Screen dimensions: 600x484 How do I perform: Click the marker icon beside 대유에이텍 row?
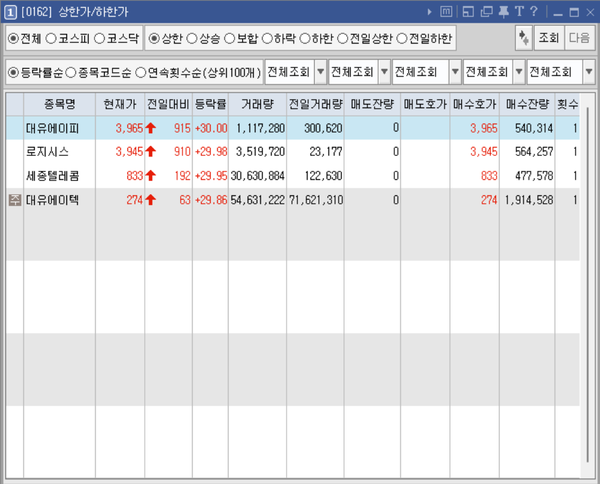[14, 200]
